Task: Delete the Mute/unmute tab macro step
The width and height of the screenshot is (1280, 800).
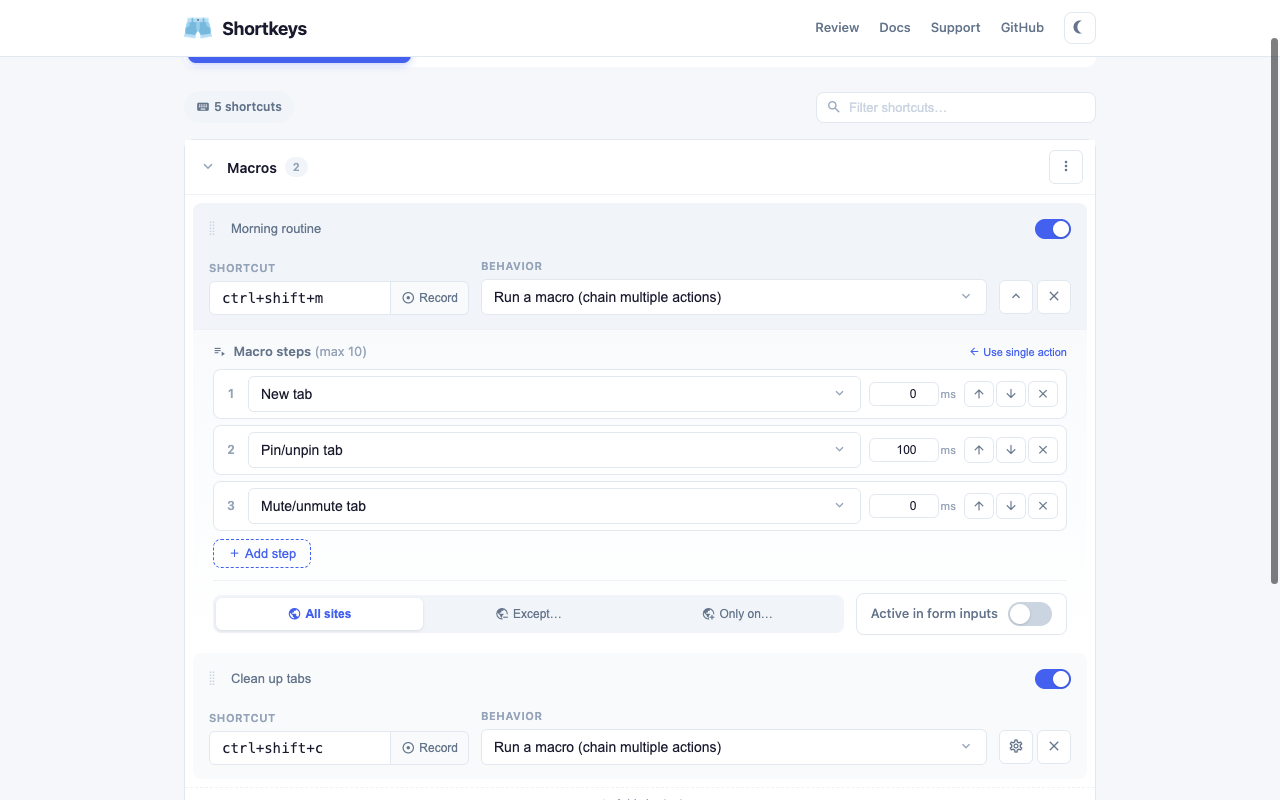Action: tap(1043, 505)
